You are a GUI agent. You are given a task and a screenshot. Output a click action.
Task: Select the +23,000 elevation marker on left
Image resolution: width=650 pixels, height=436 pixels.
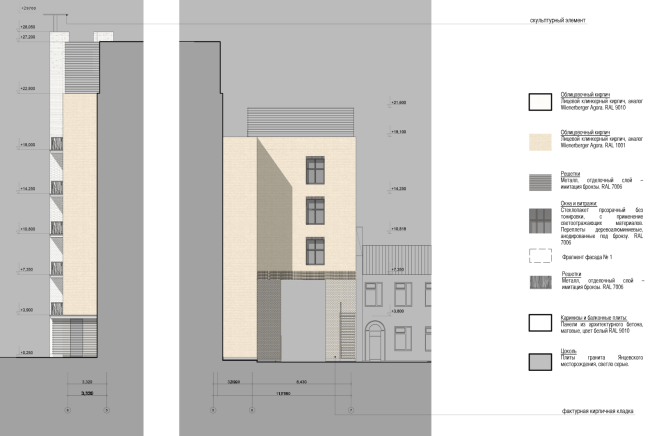tap(27, 89)
